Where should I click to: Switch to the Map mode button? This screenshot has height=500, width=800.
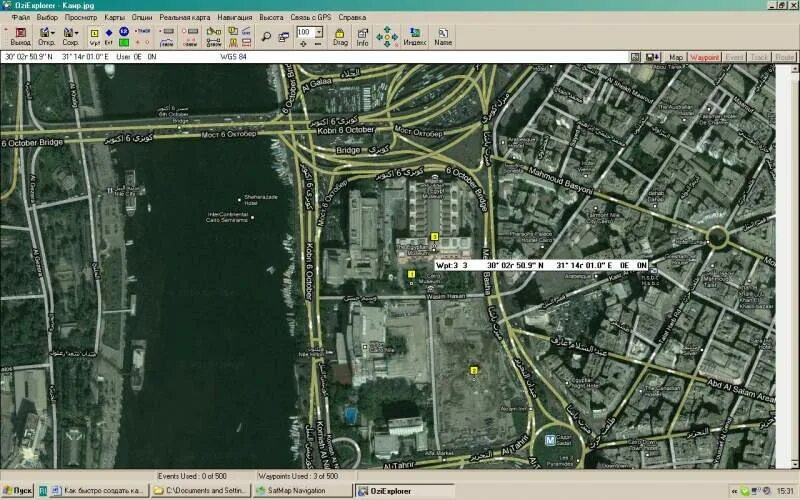click(676, 57)
